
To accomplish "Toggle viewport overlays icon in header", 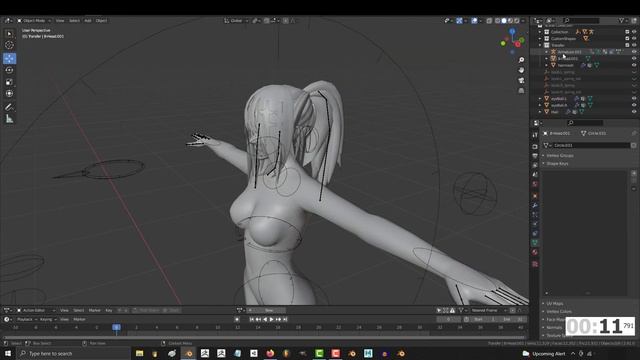I will pos(474,20).
